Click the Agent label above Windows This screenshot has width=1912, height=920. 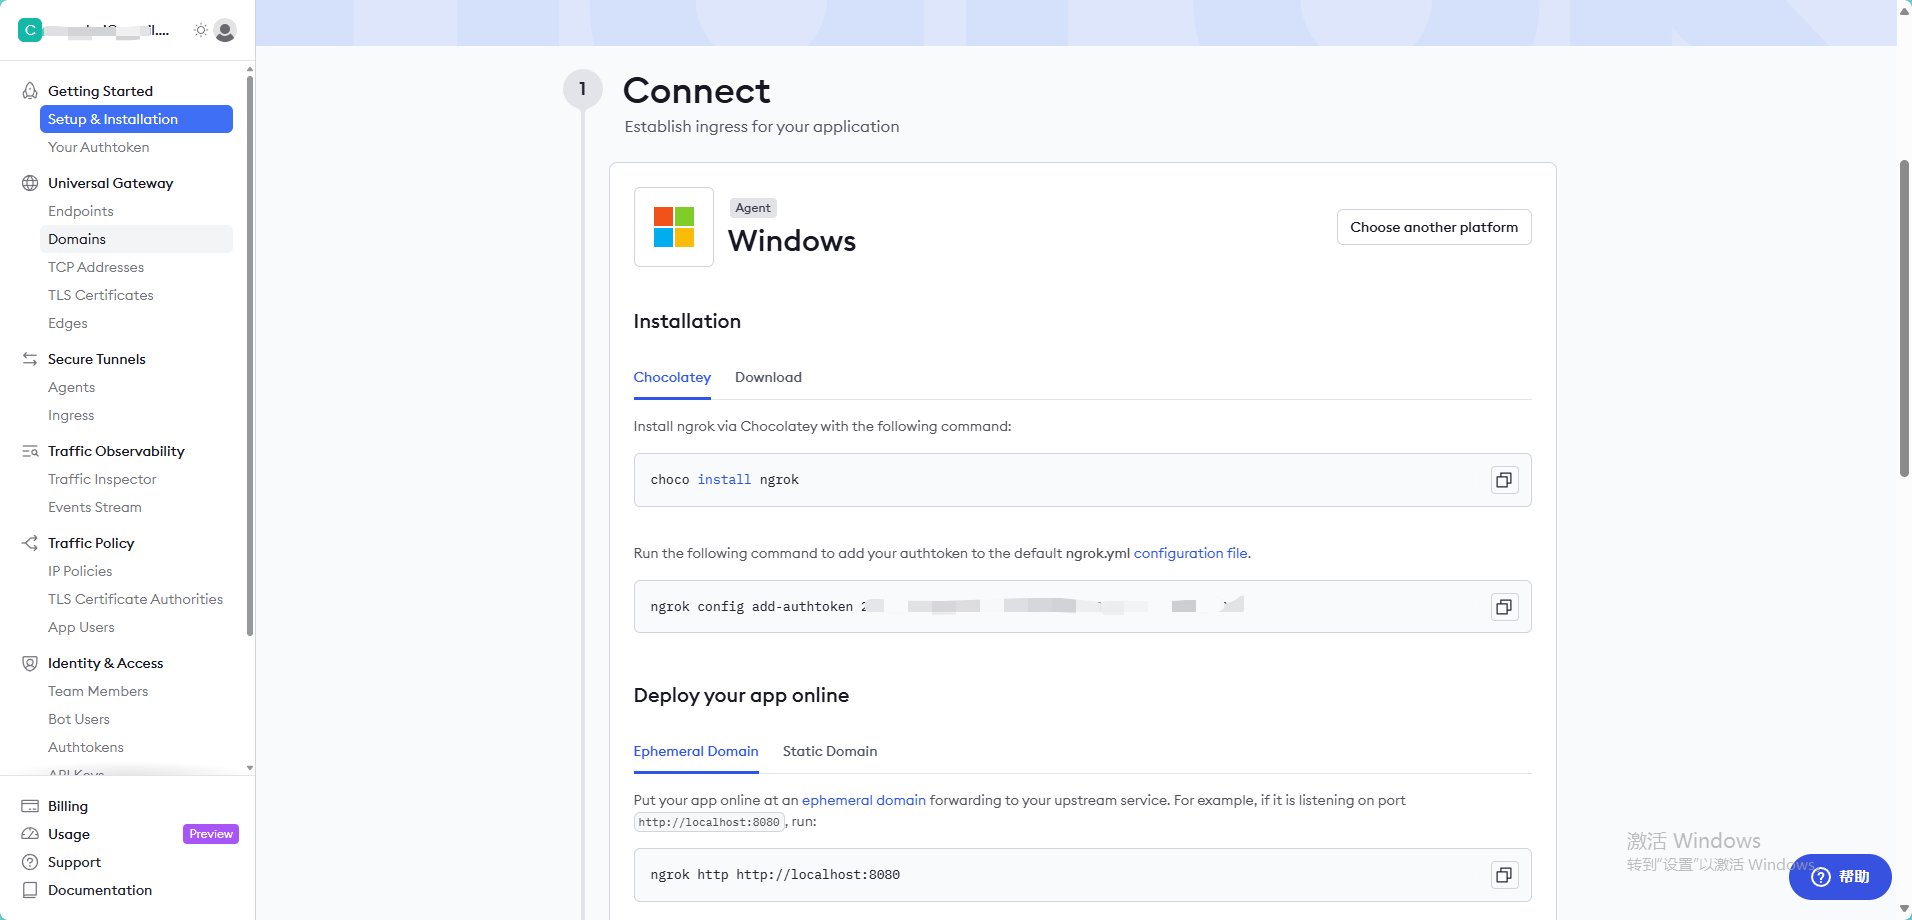click(753, 208)
